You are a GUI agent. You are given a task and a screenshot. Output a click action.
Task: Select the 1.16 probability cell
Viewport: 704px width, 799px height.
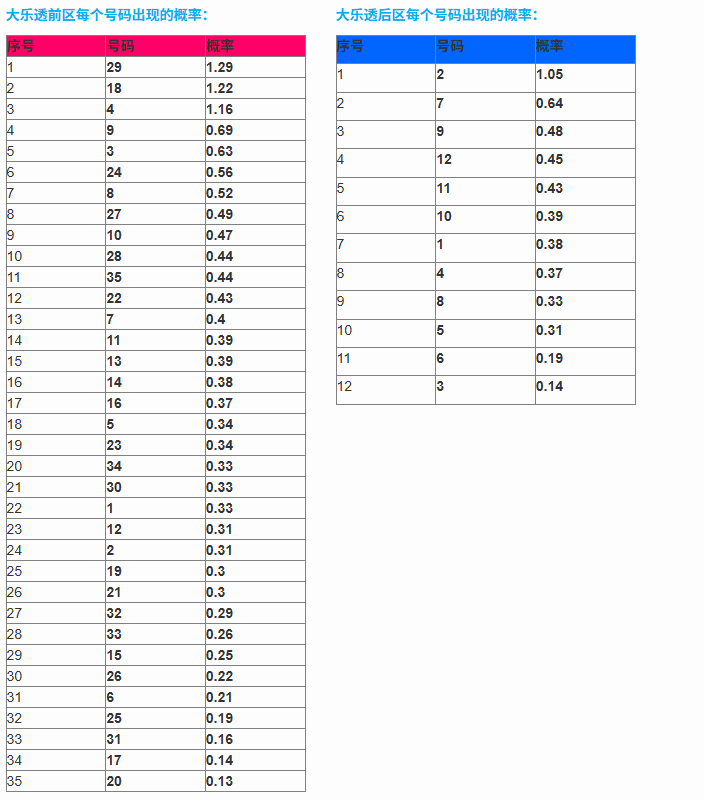tap(219, 109)
